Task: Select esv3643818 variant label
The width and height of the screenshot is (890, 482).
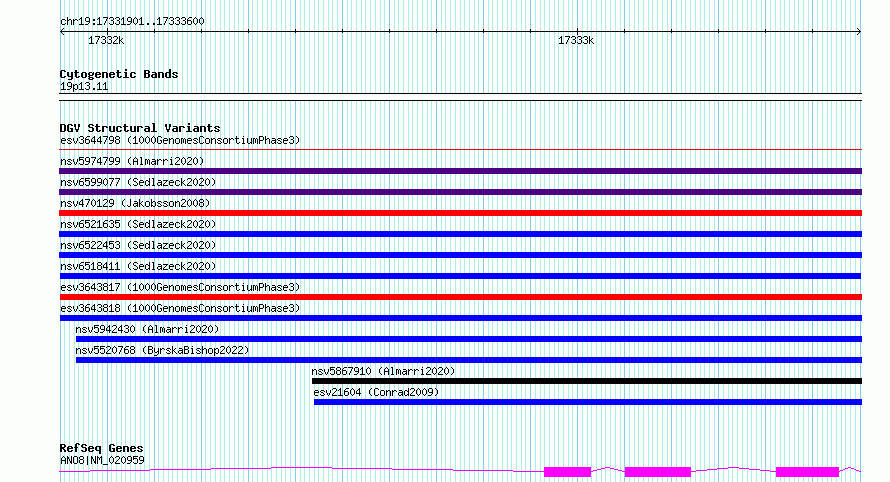Action: click(180, 308)
